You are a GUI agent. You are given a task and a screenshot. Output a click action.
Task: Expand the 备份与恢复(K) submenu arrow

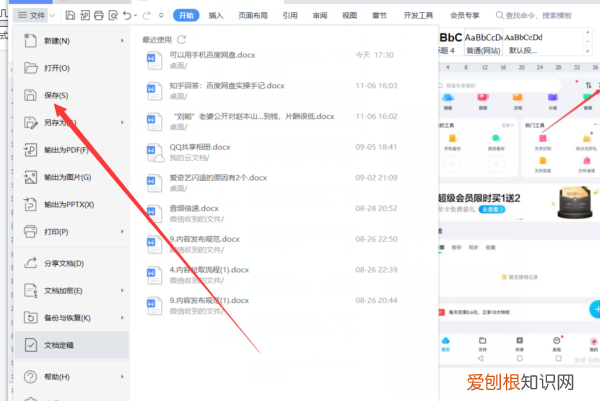[122, 318]
